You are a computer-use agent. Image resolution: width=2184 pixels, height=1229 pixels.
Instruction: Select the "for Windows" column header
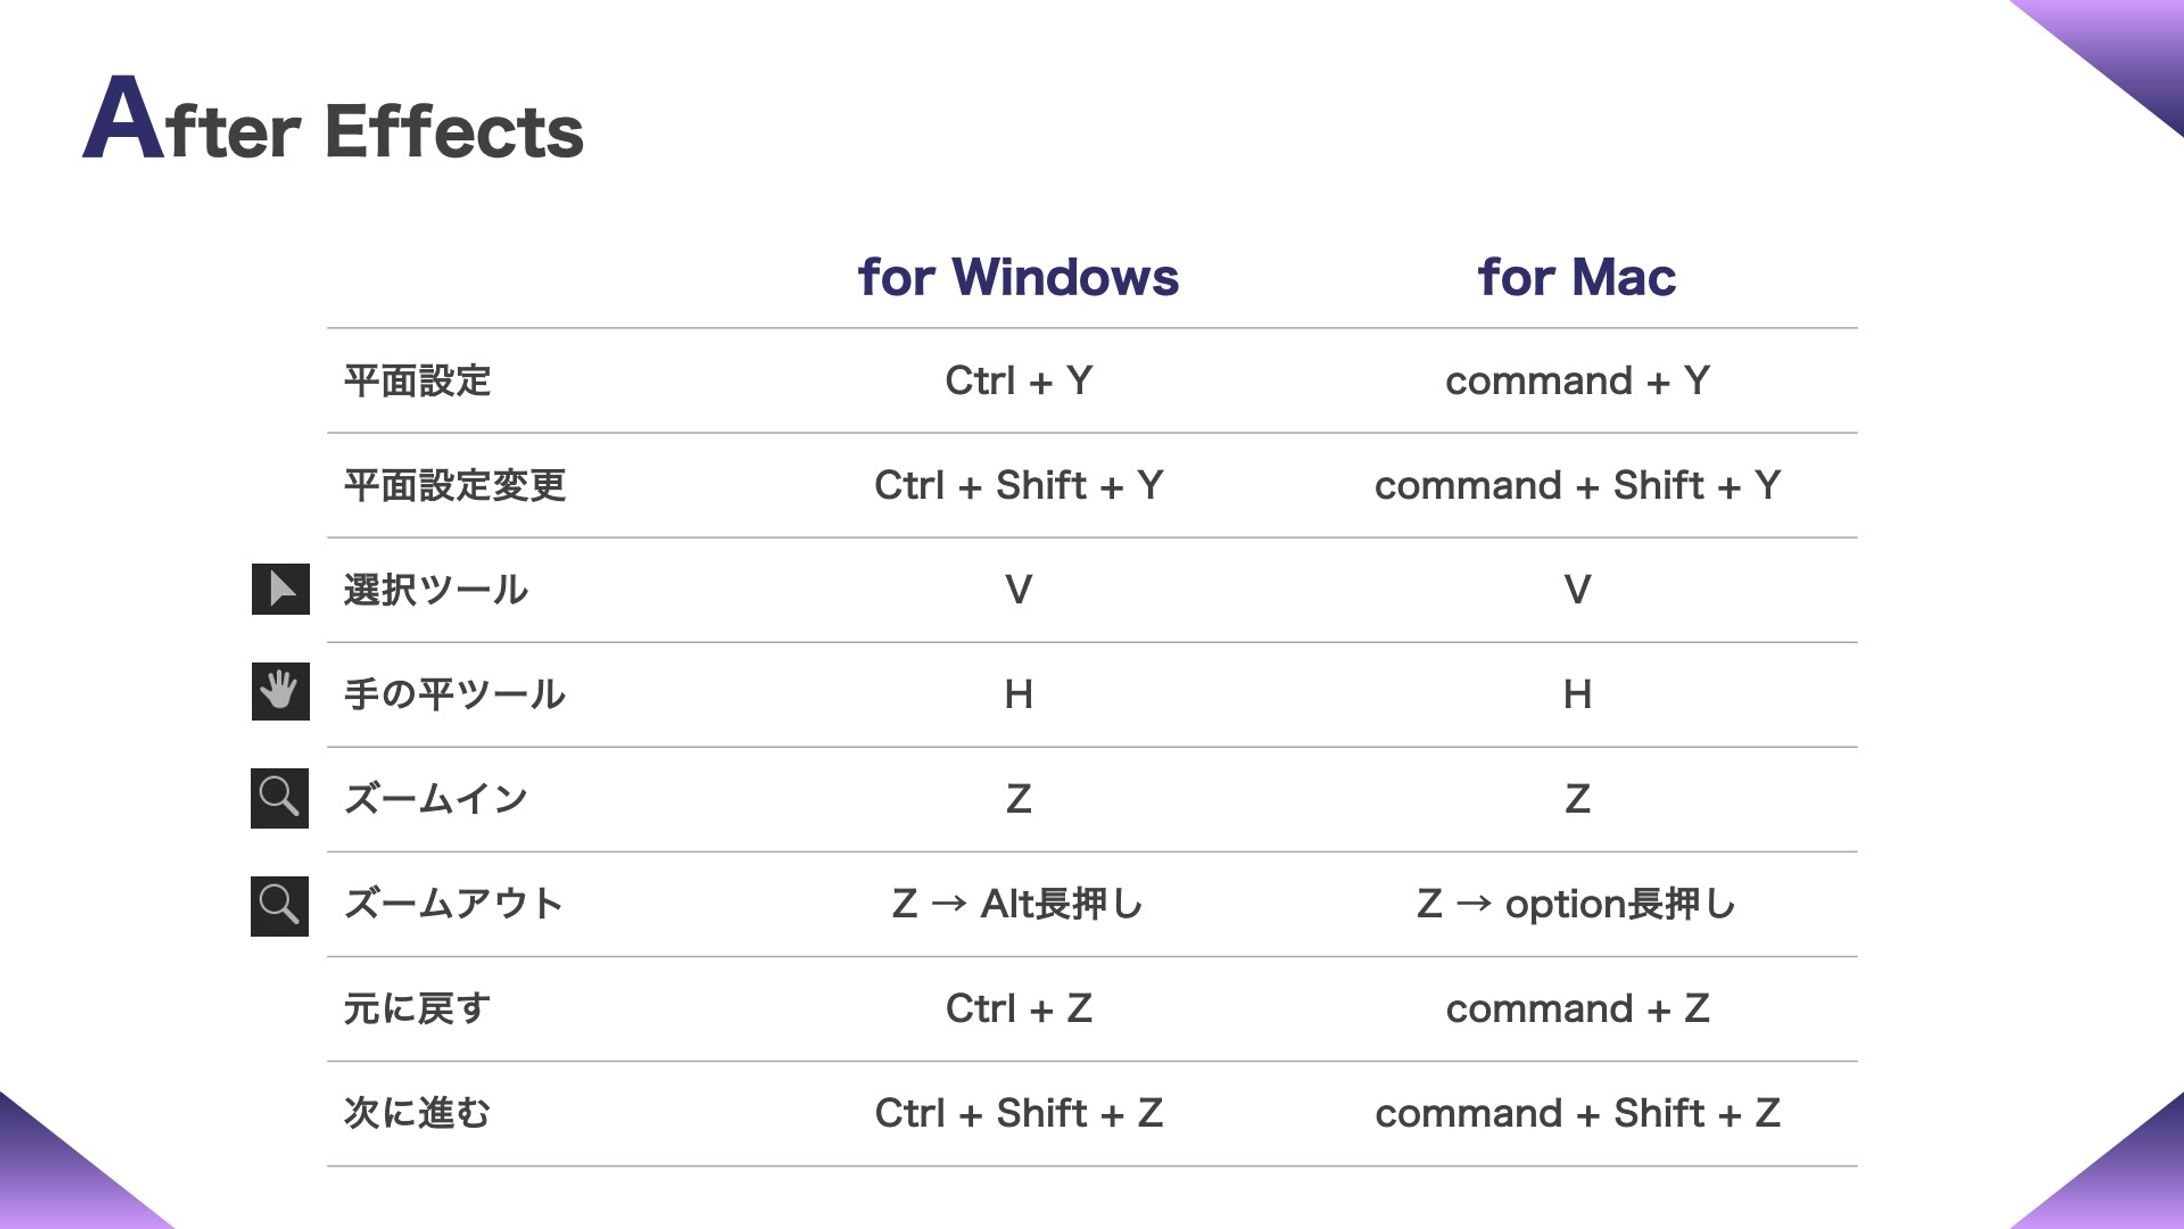(x=1018, y=277)
